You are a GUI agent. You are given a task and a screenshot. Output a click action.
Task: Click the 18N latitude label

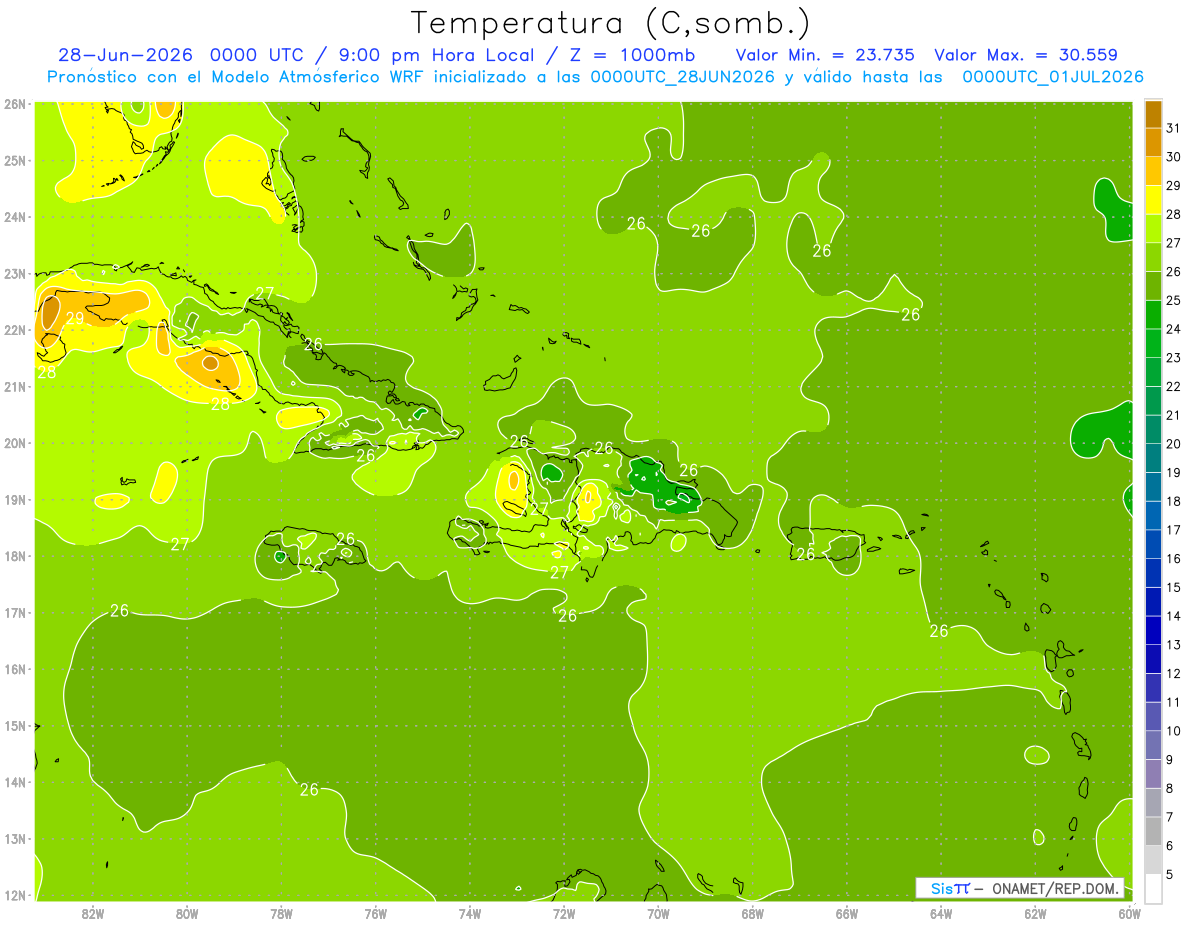(14, 556)
